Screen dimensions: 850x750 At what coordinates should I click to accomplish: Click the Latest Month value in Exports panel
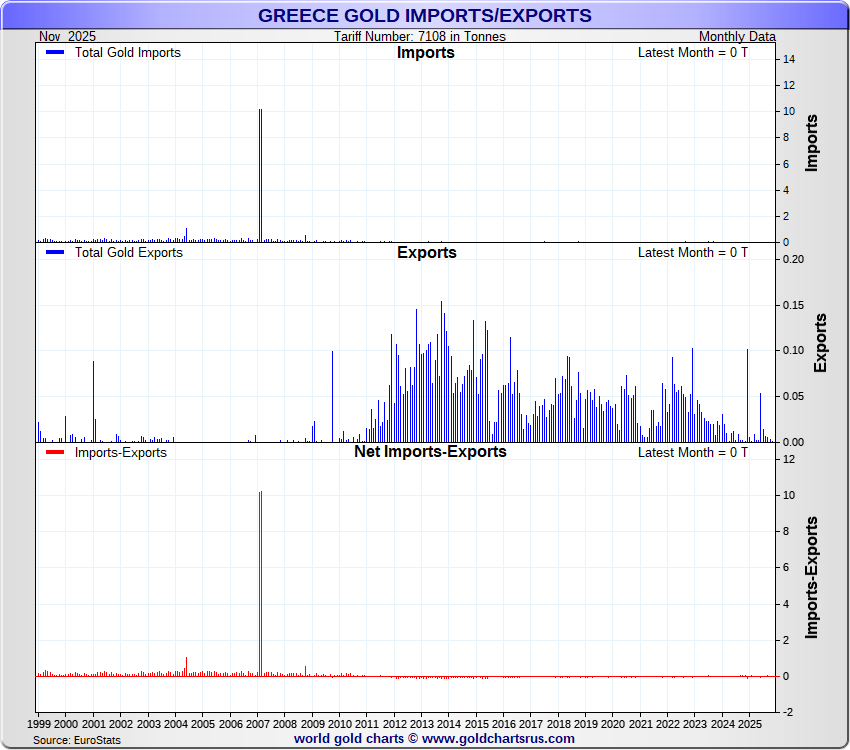pyautogui.click(x=692, y=253)
